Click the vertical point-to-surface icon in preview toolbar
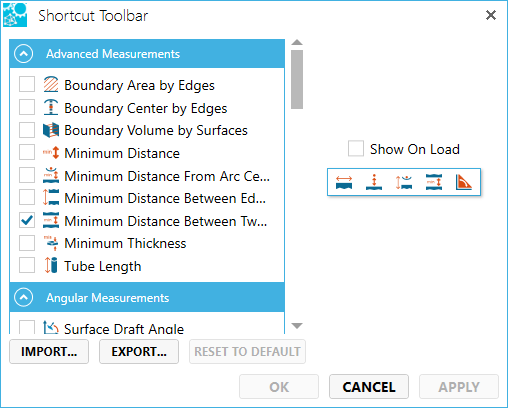The image size is (508, 408). pyautogui.click(x=374, y=182)
